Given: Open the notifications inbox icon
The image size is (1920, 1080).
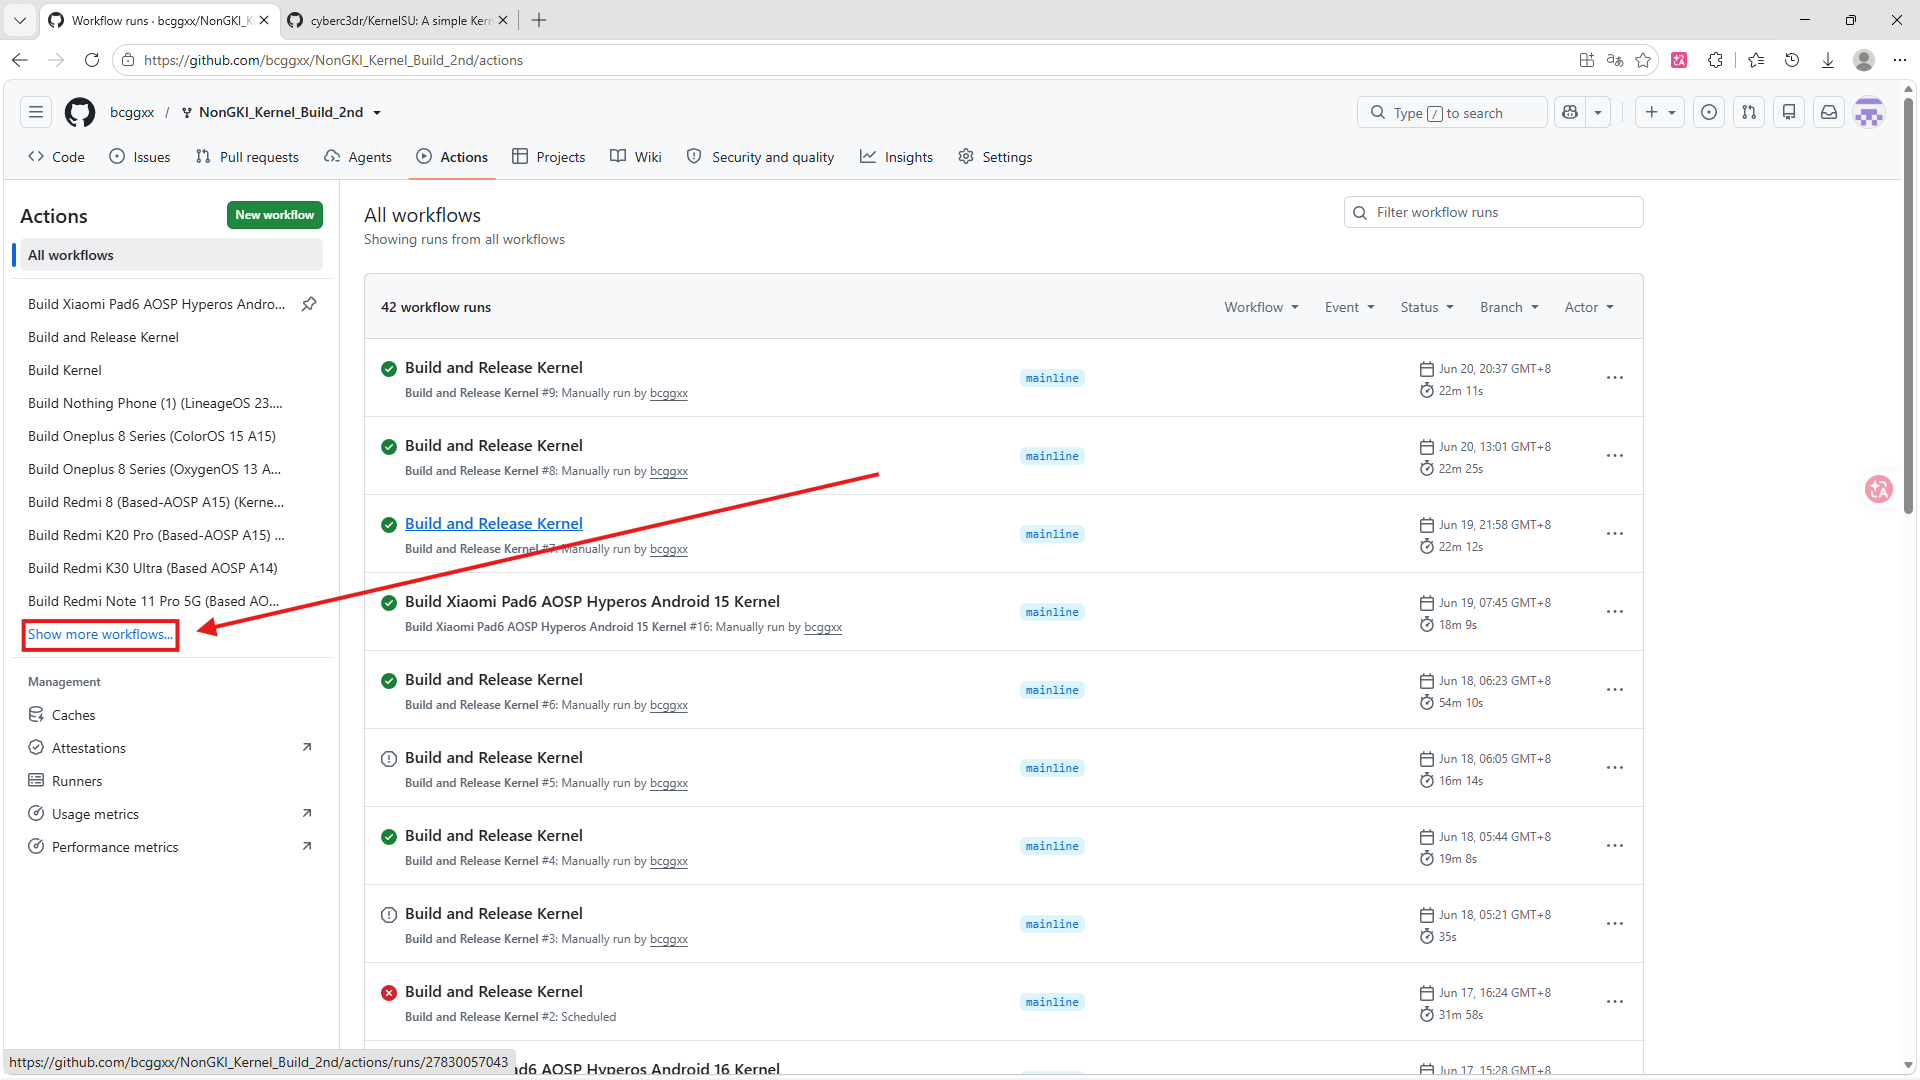Looking at the screenshot, I should pos(1829,112).
